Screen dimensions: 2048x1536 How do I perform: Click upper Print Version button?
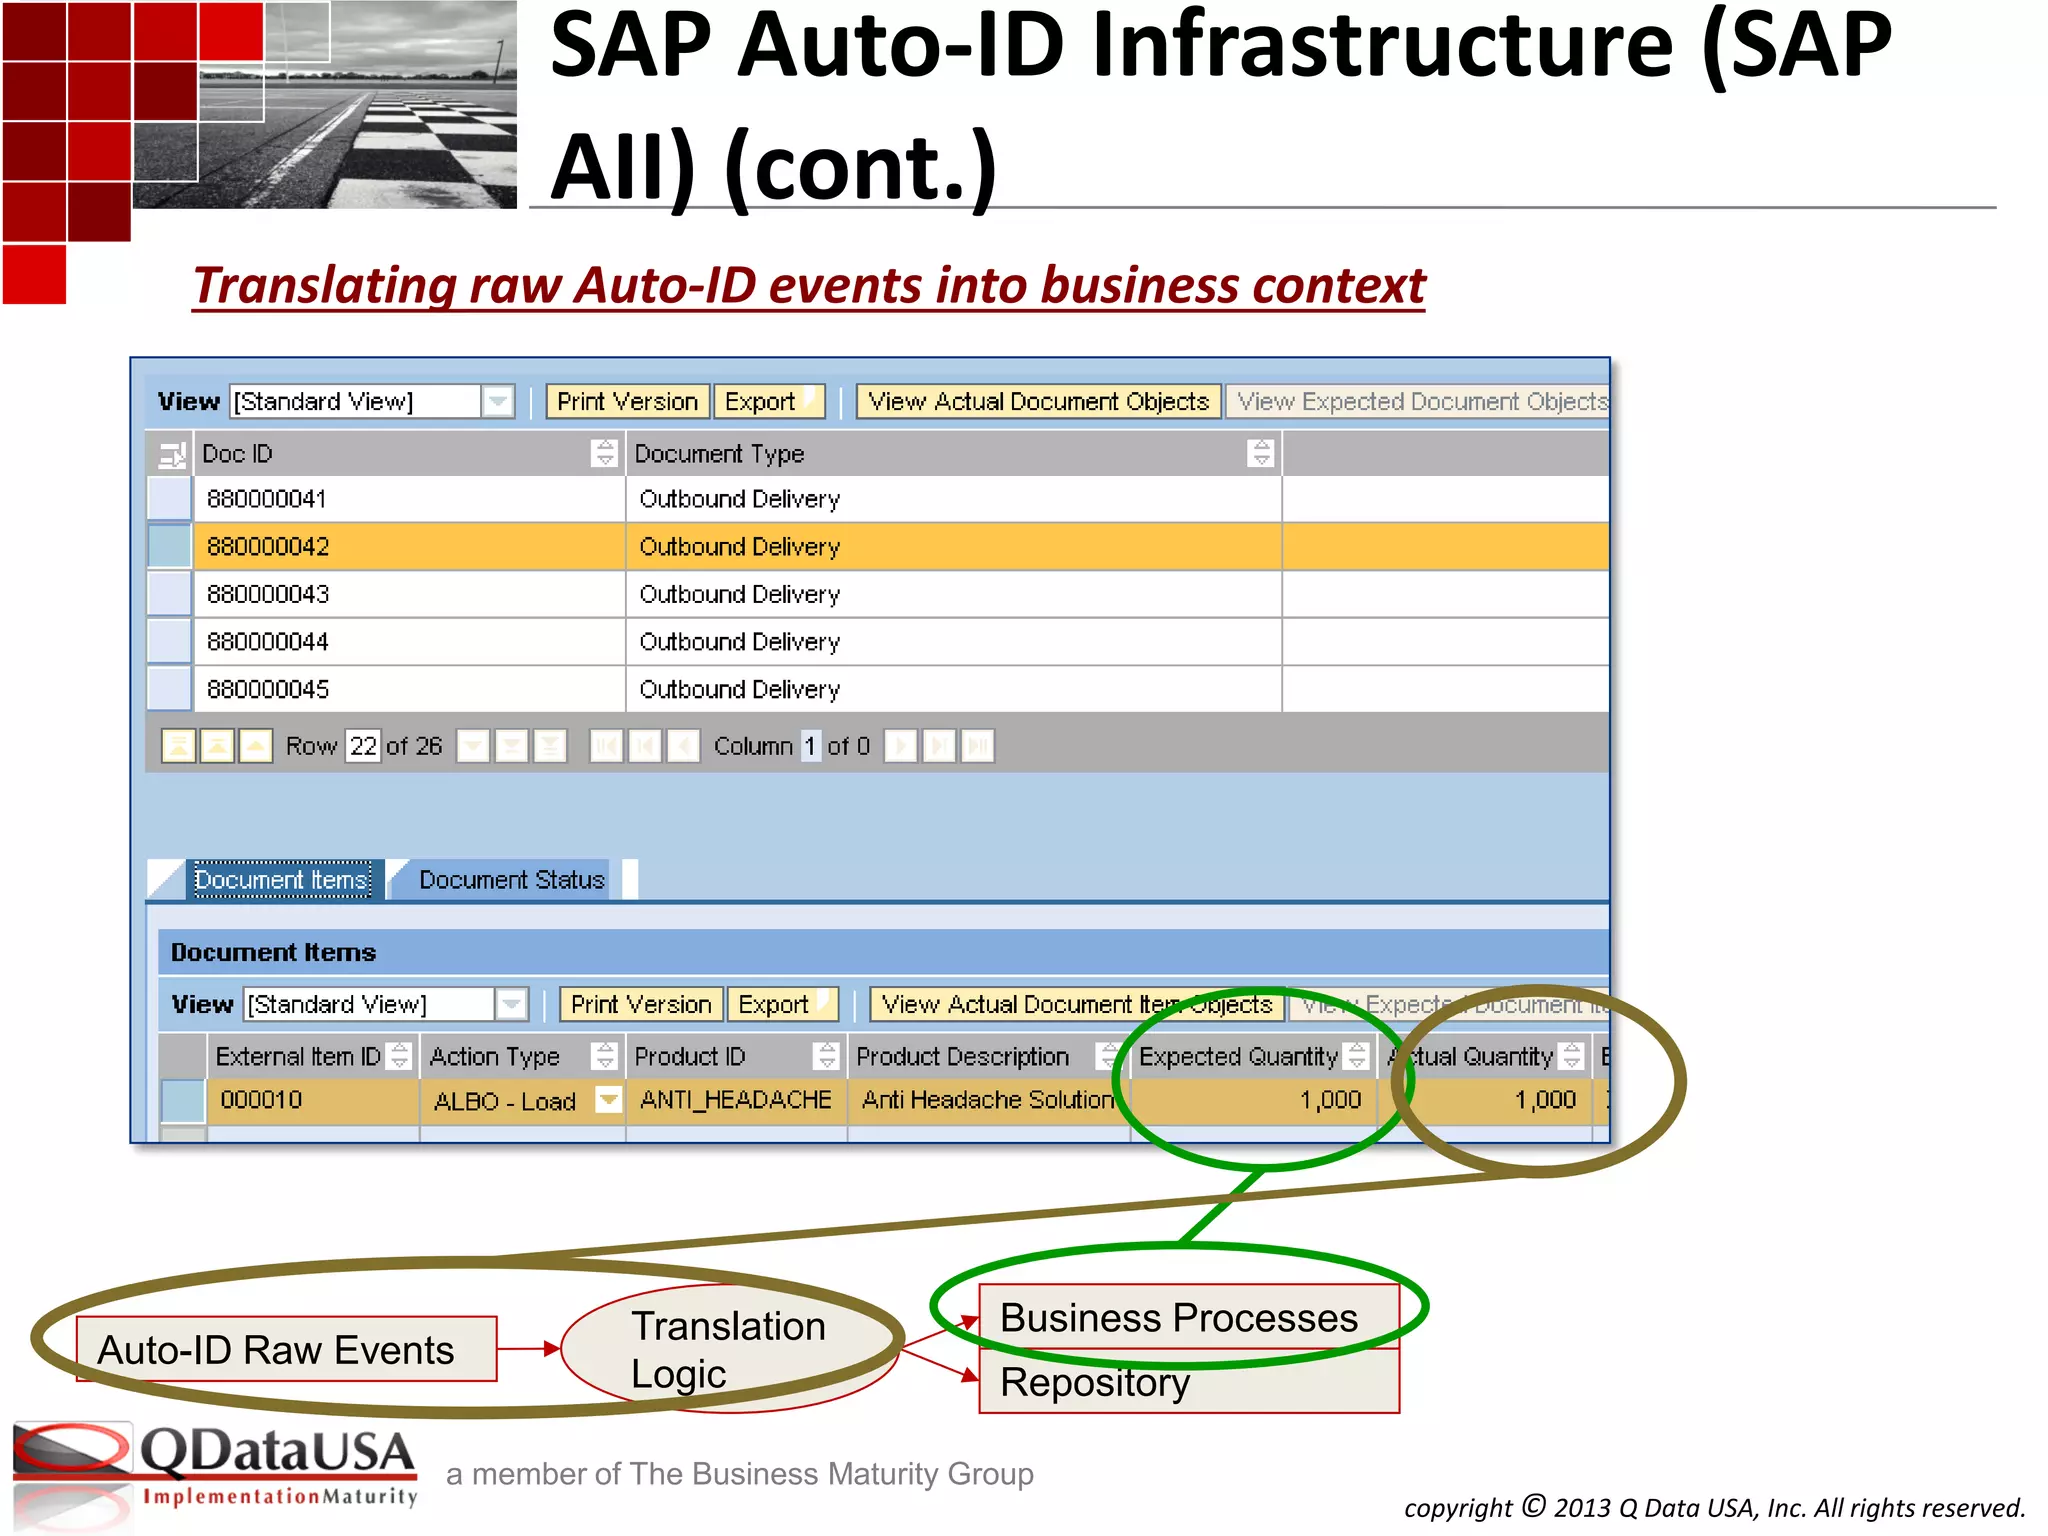[627, 401]
